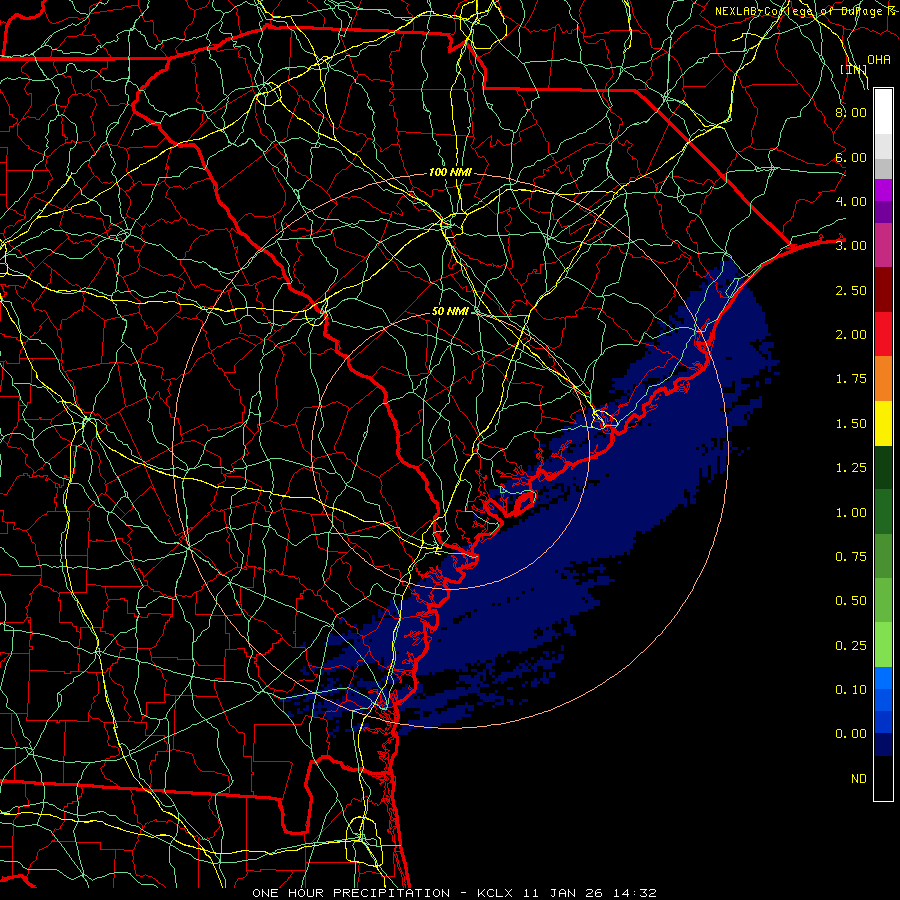Click the 1.75 scale label
900x900 pixels.
[x=851, y=379]
